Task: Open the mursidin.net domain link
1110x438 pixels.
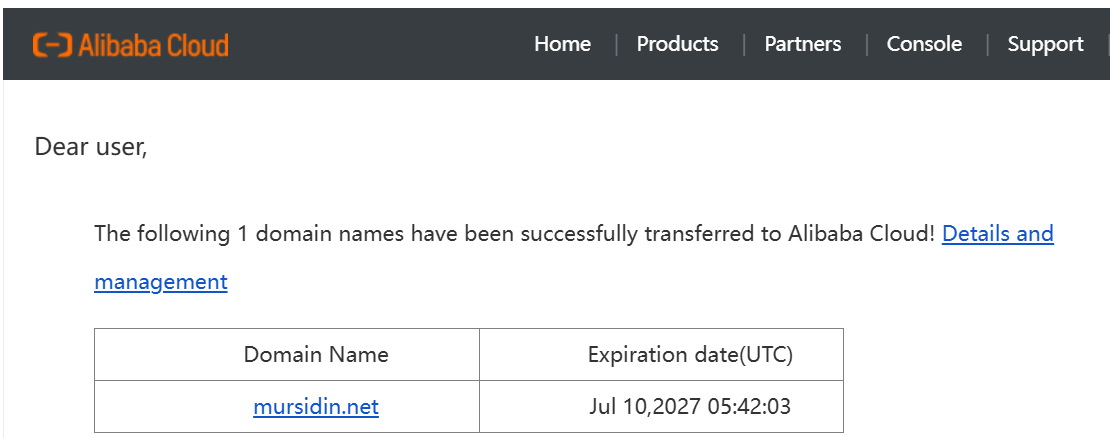Action: pyautogui.click(x=316, y=407)
